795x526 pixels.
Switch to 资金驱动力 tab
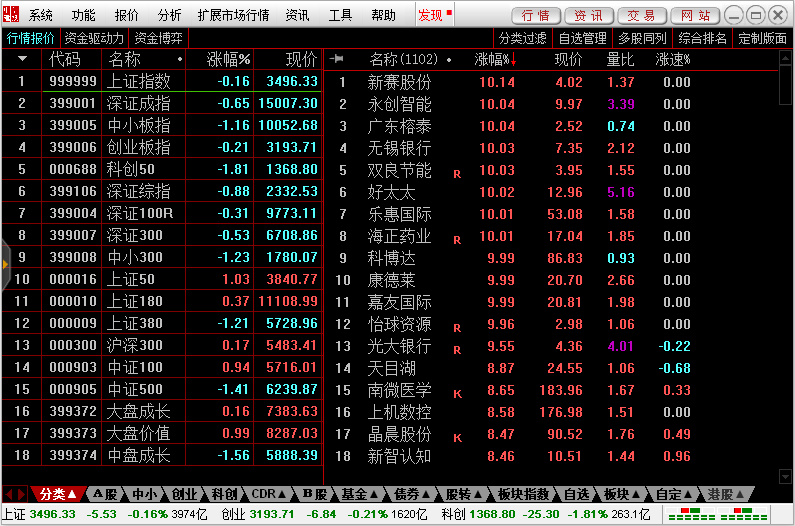(94, 38)
